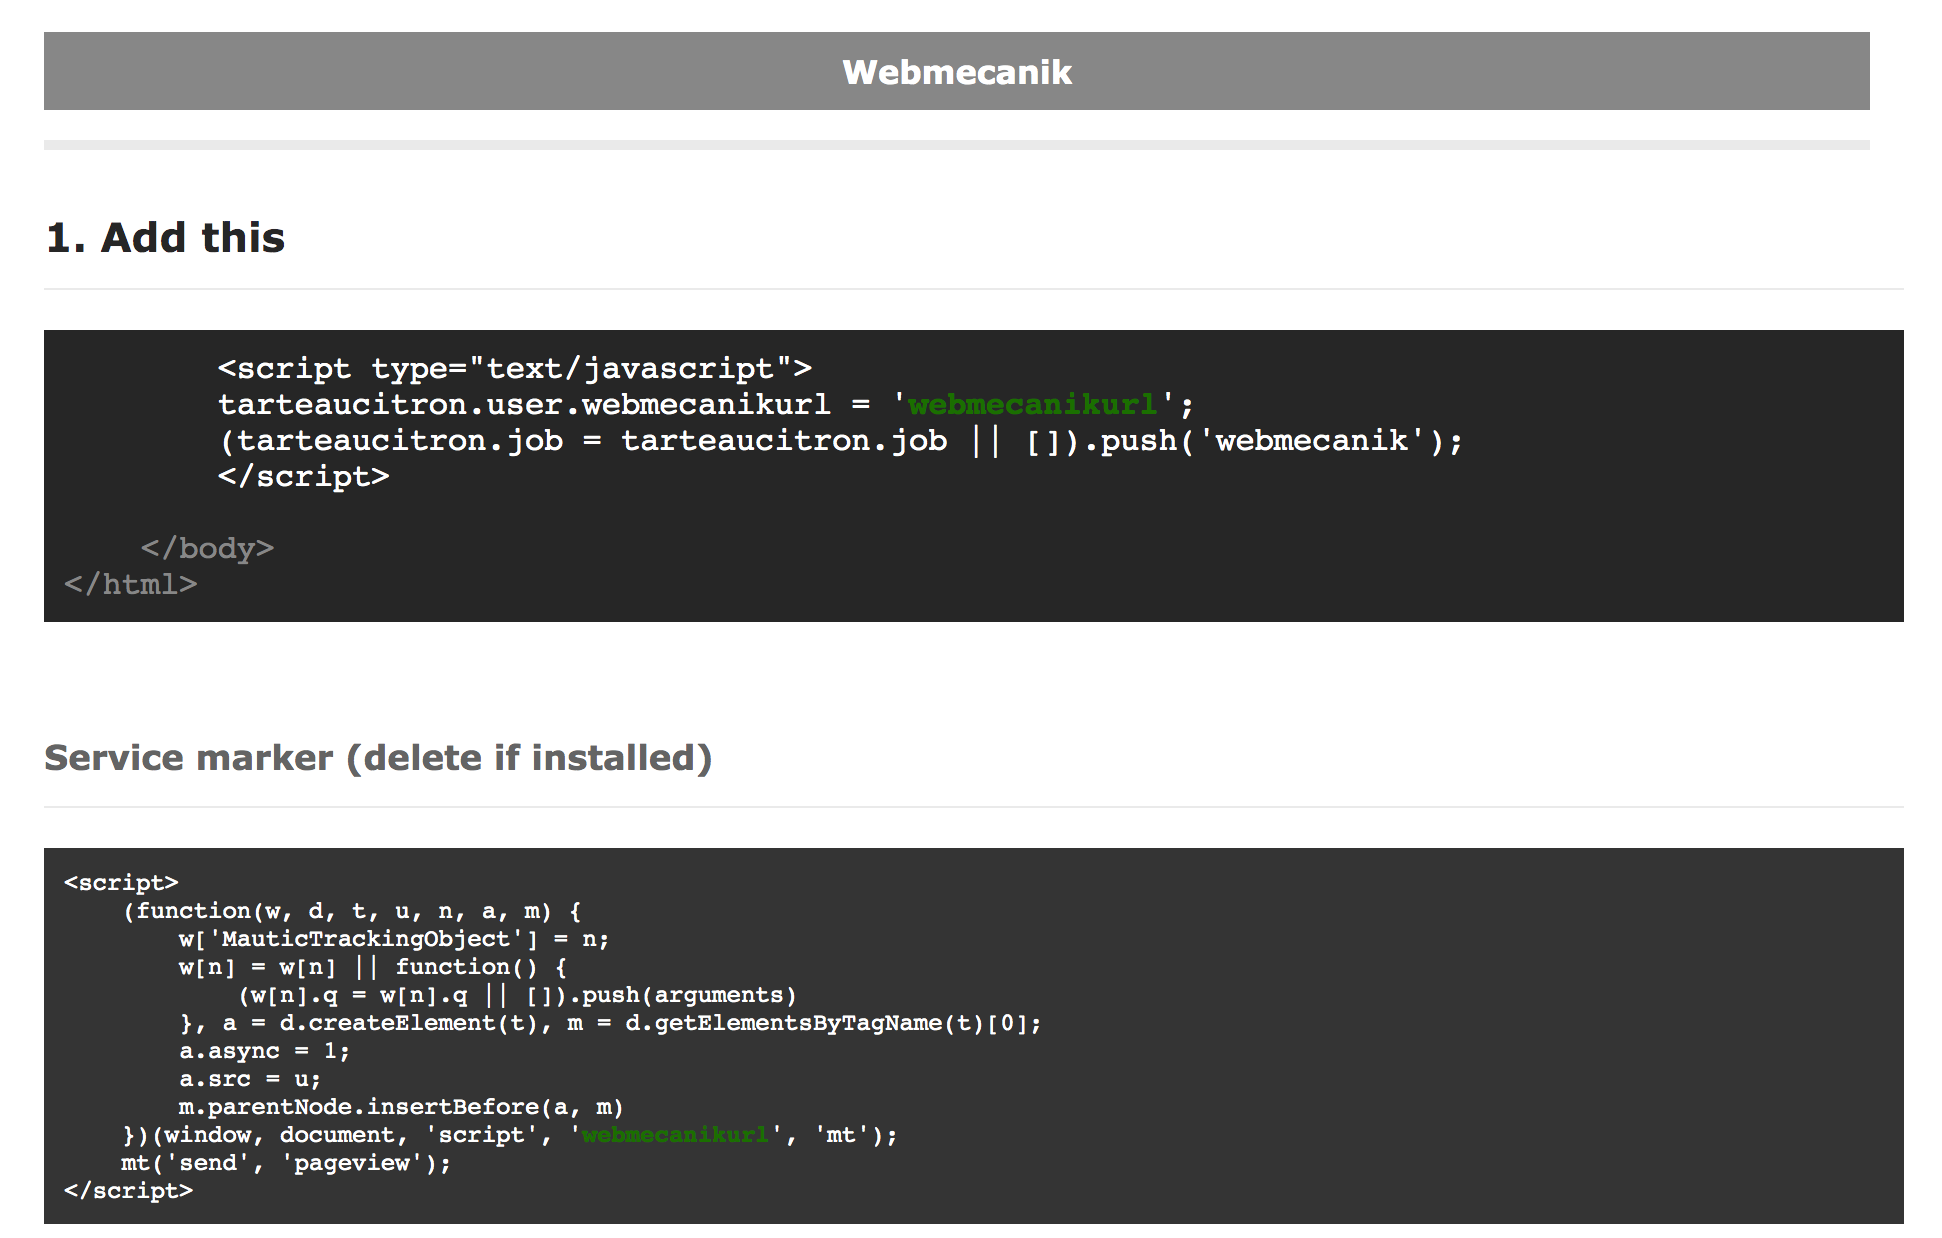The width and height of the screenshot is (1942, 1238).
Task: Click the grayed </body> closing tag
Action: (207, 548)
